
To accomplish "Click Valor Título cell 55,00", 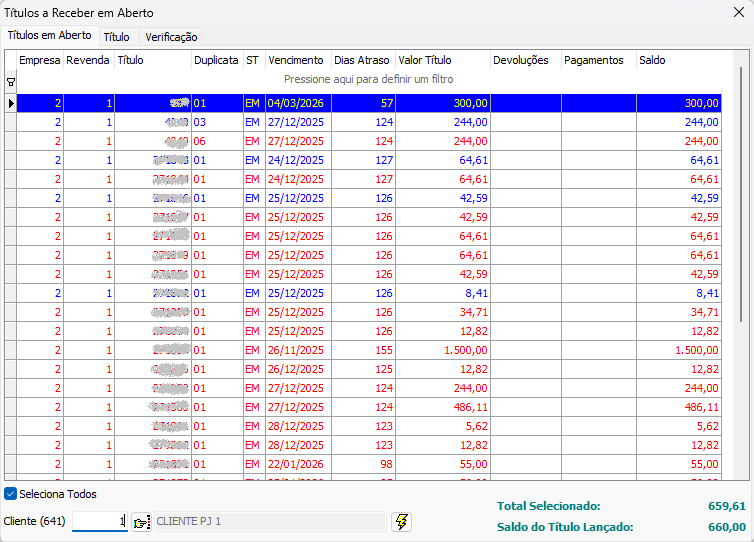I will [442, 464].
